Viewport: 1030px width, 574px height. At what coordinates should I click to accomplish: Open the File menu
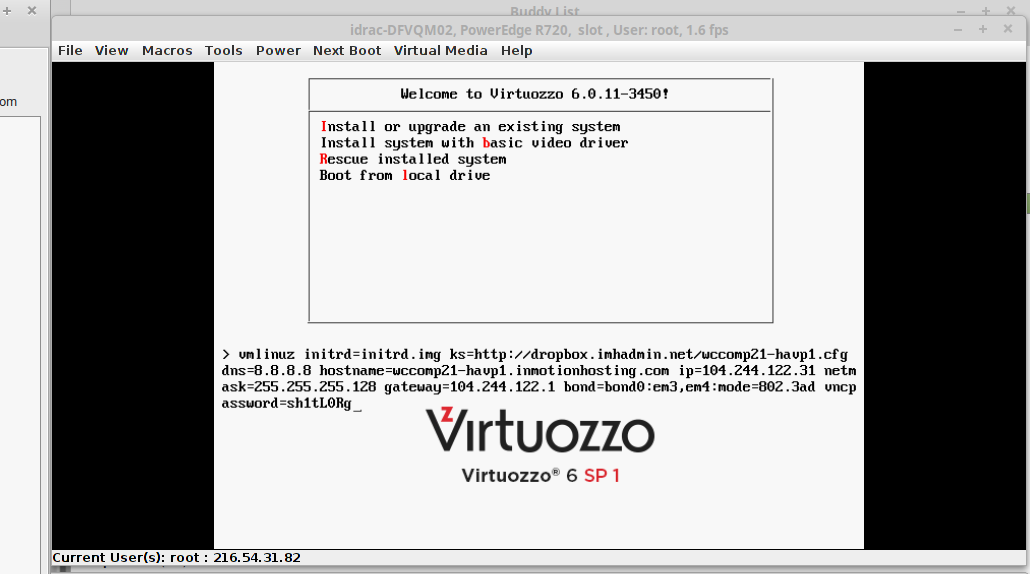click(70, 51)
